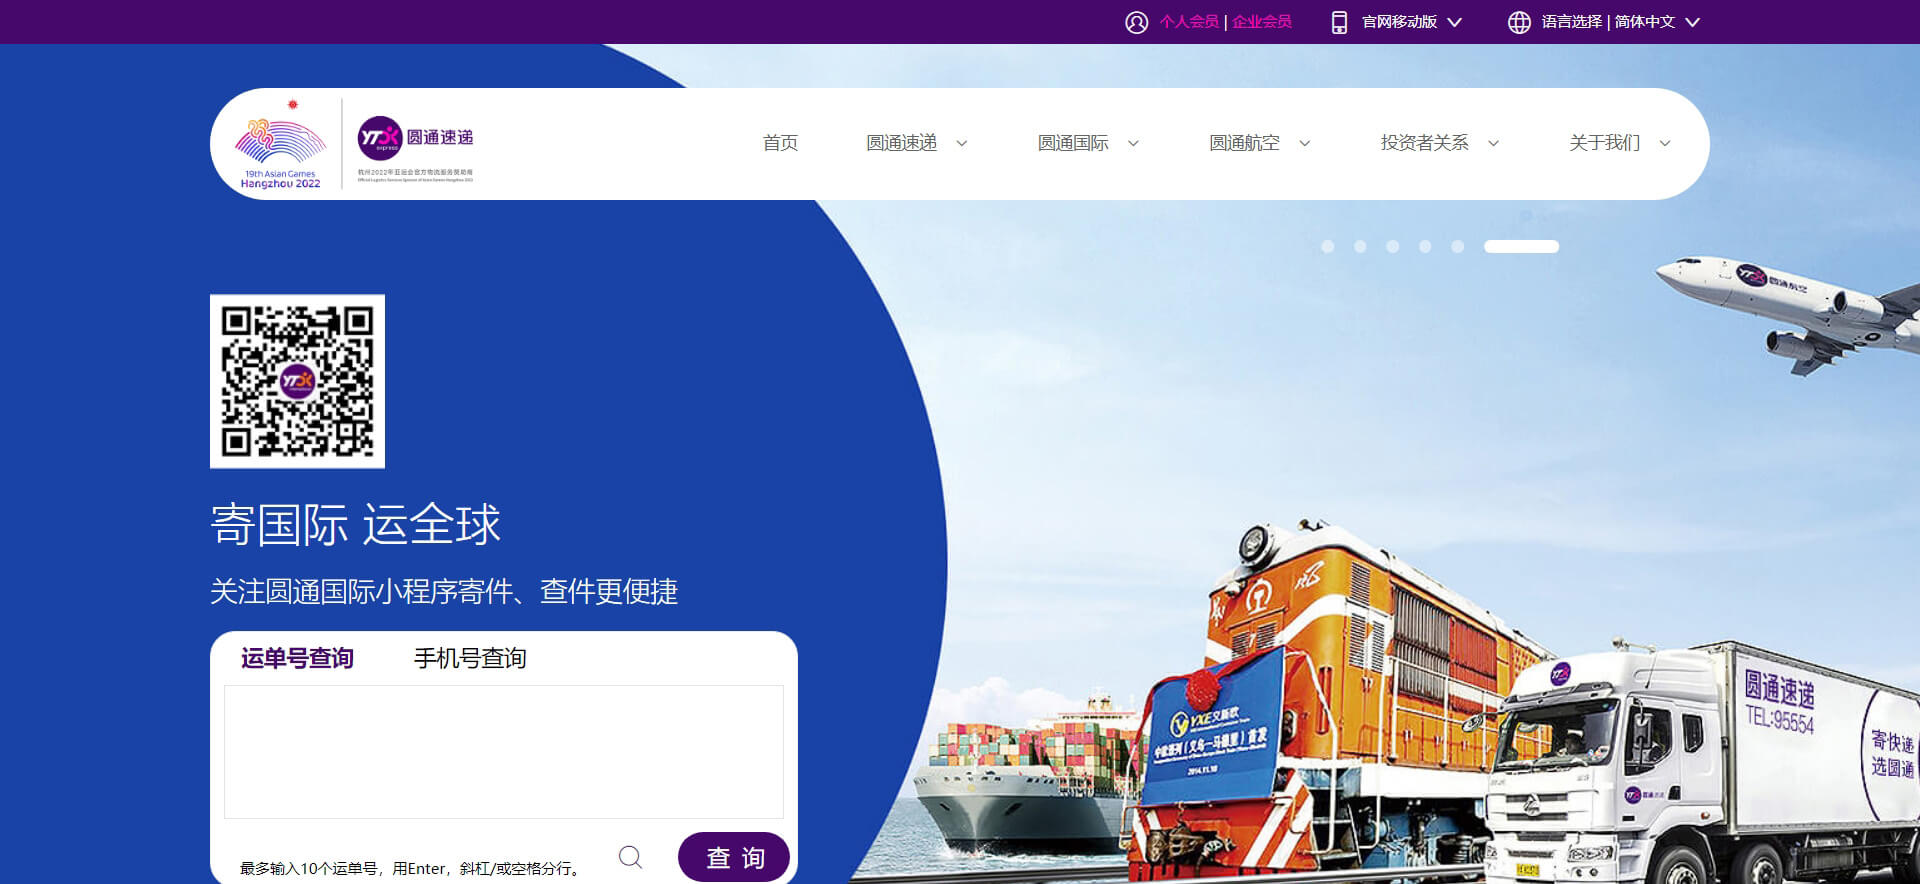Open the 圆通航空 navigation menu
Image resolution: width=1920 pixels, height=884 pixels.
(1245, 143)
